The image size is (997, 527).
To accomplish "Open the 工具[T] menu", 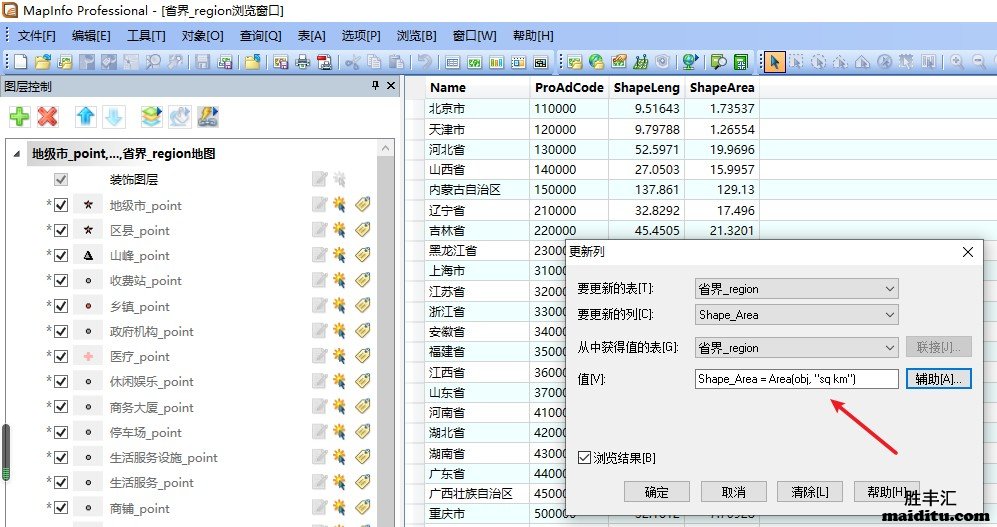I will coord(146,36).
